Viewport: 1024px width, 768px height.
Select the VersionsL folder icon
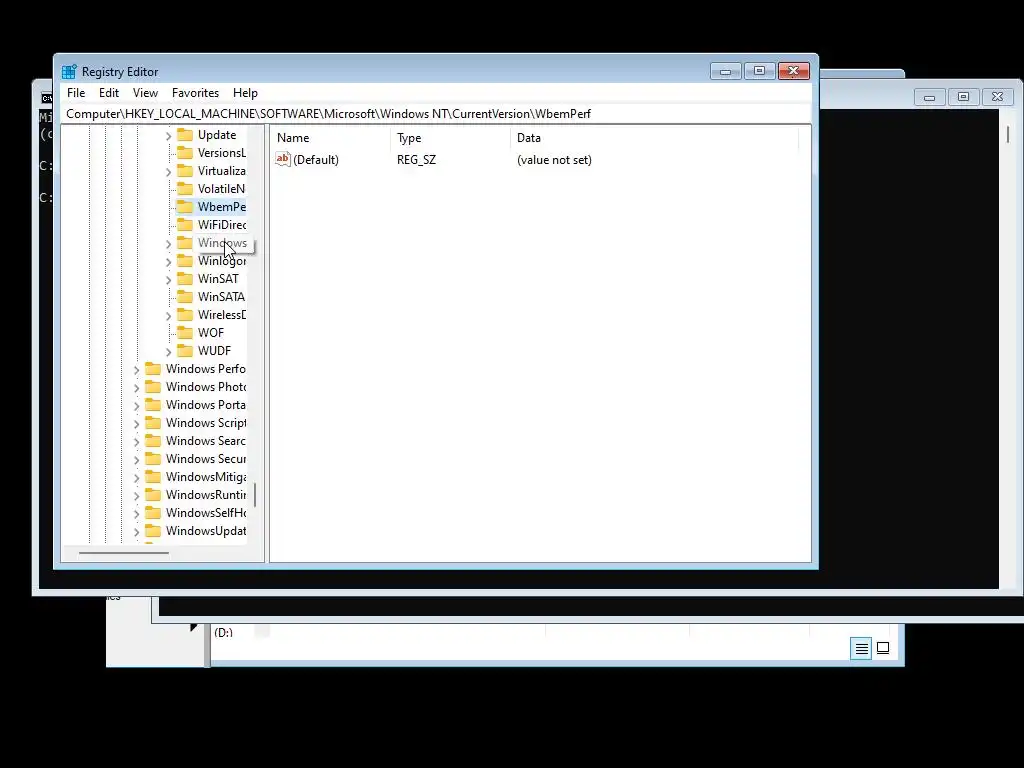[x=185, y=153]
